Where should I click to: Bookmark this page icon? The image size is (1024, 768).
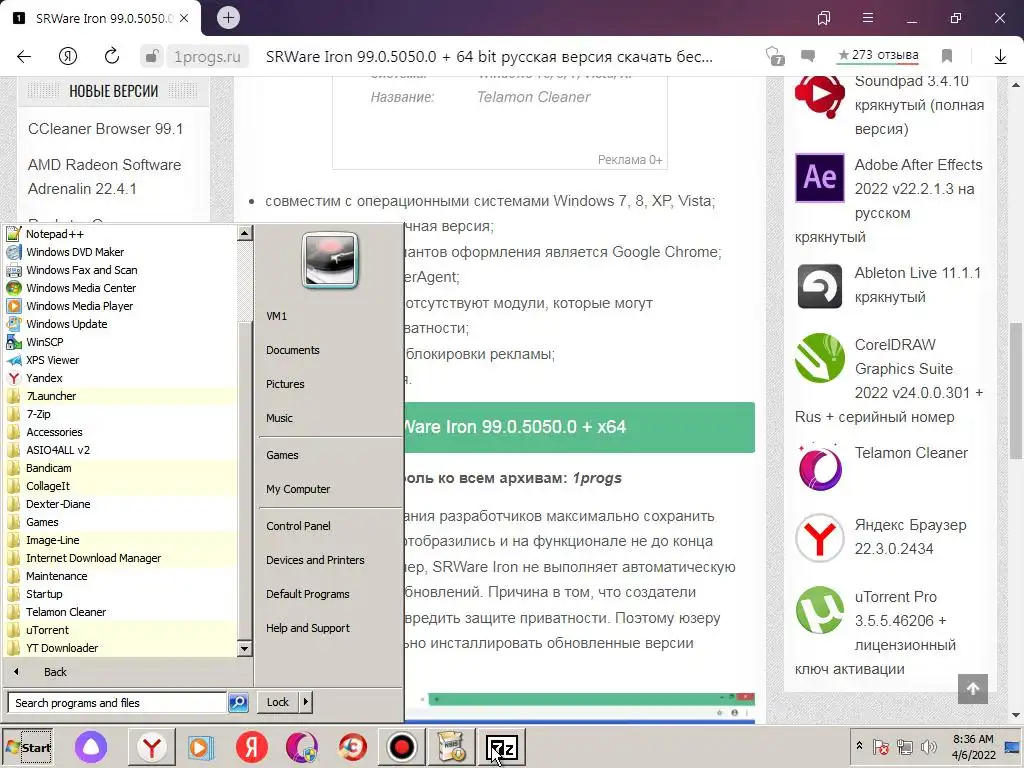pos(947,56)
